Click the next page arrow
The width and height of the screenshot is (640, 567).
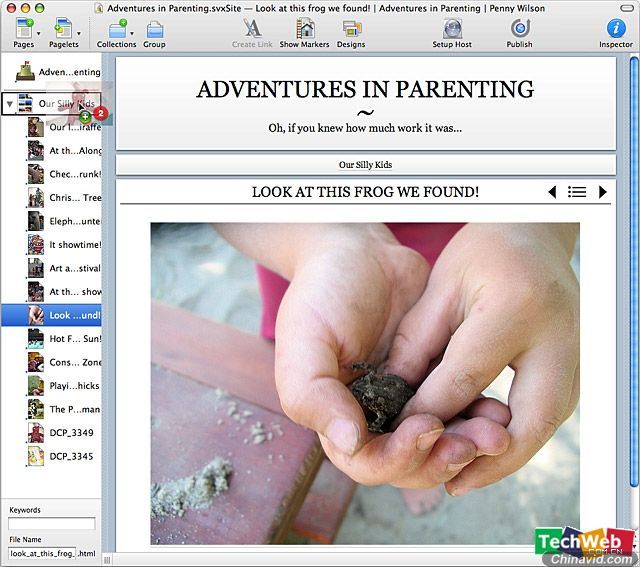(x=602, y=192)
